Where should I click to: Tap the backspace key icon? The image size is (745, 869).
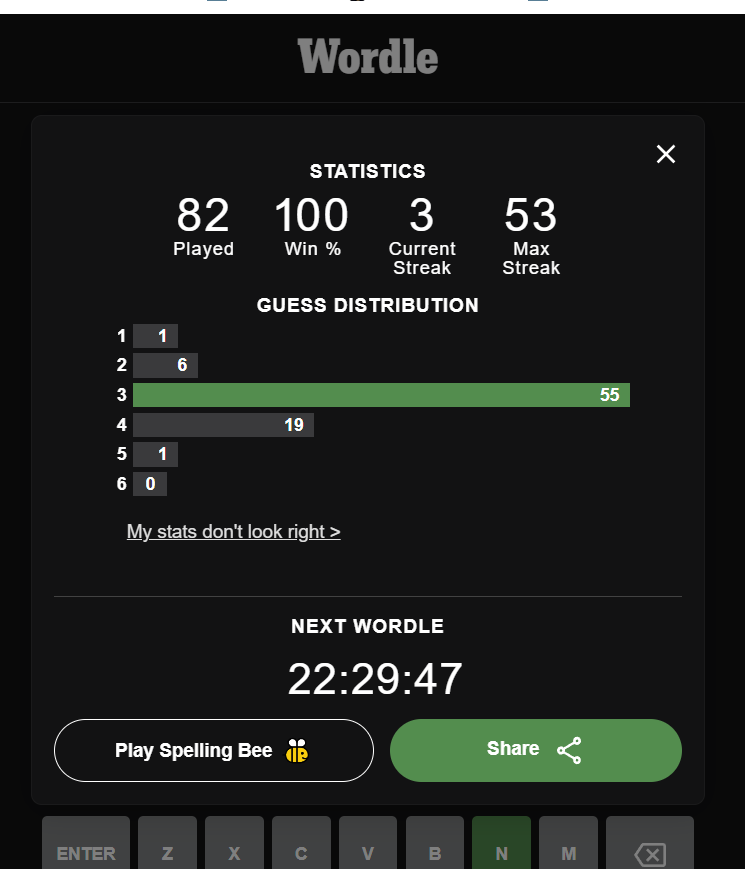coord(650,853)
